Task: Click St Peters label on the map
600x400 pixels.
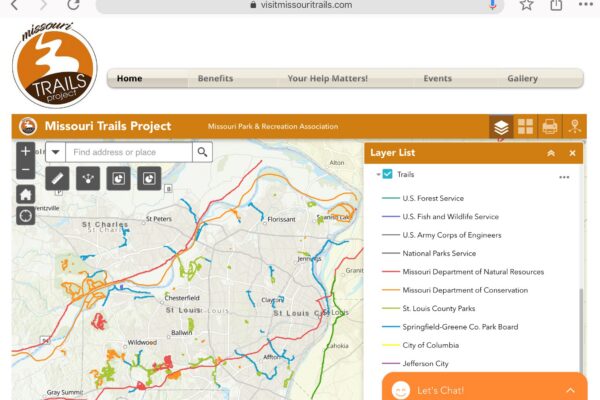Action: click(x=159, y=219)
